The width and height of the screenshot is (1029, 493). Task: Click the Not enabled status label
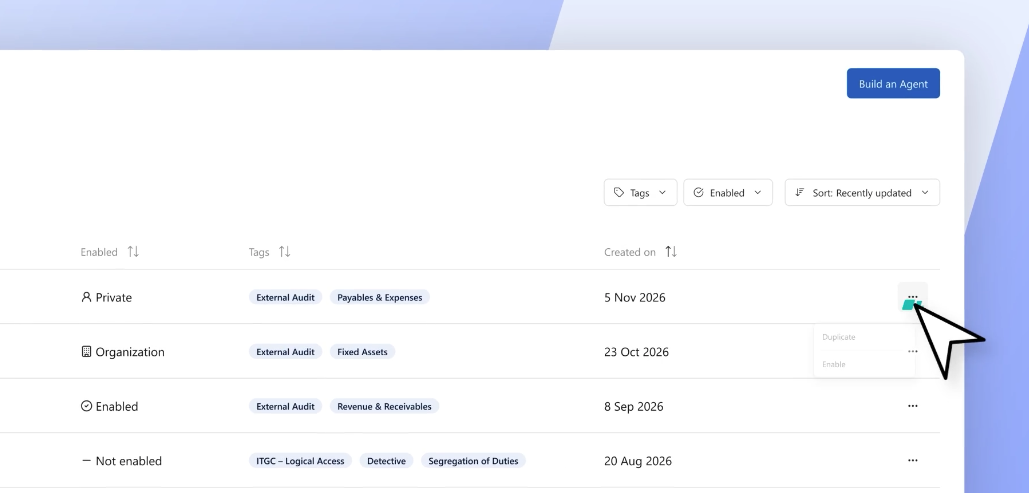[x=121, y=461]
